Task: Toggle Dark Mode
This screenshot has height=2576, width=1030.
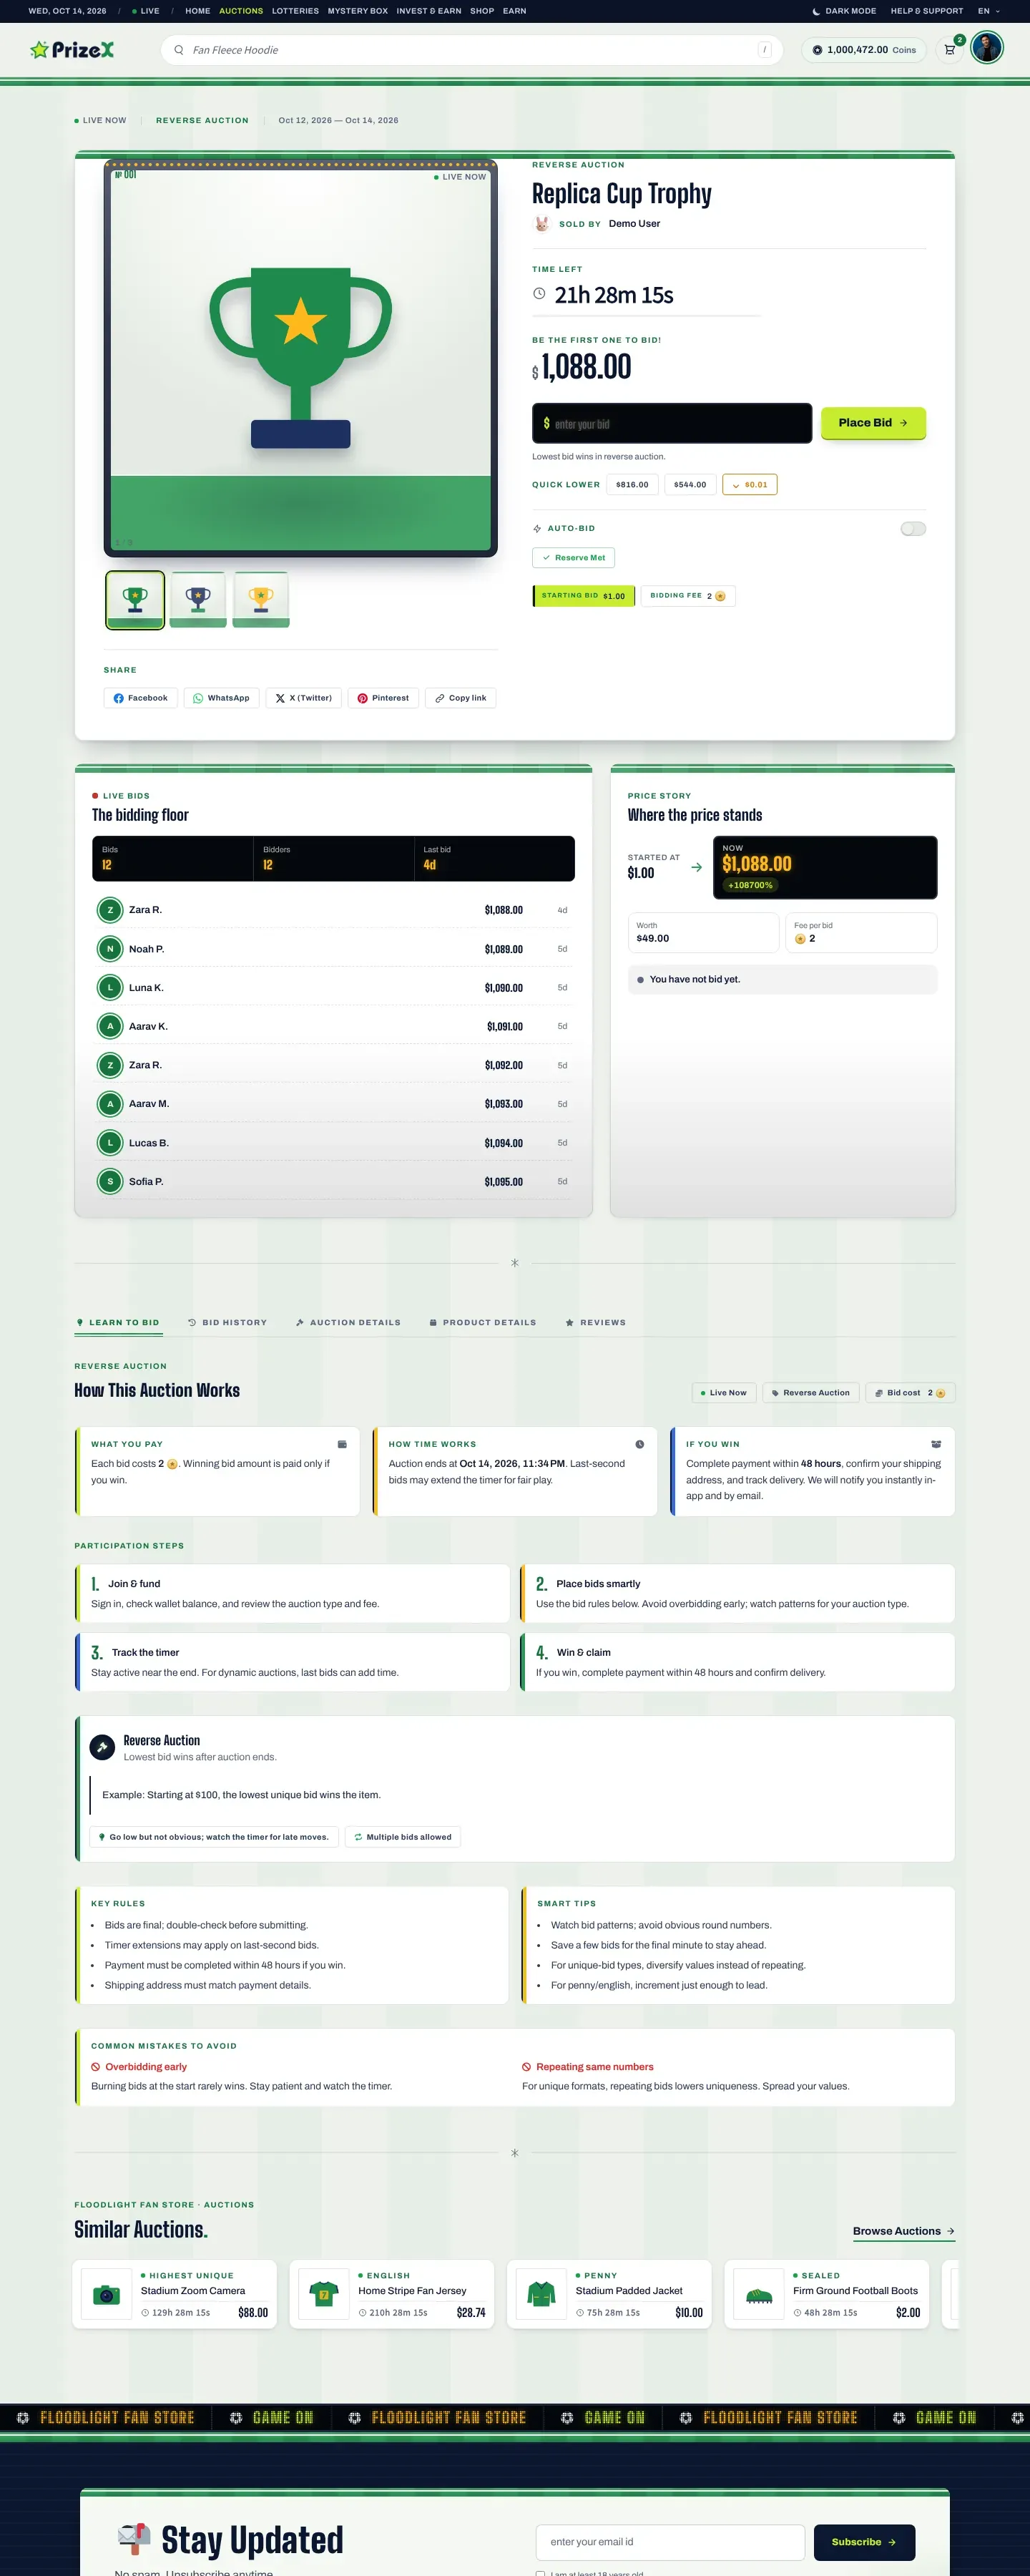Action: point(844,11)
